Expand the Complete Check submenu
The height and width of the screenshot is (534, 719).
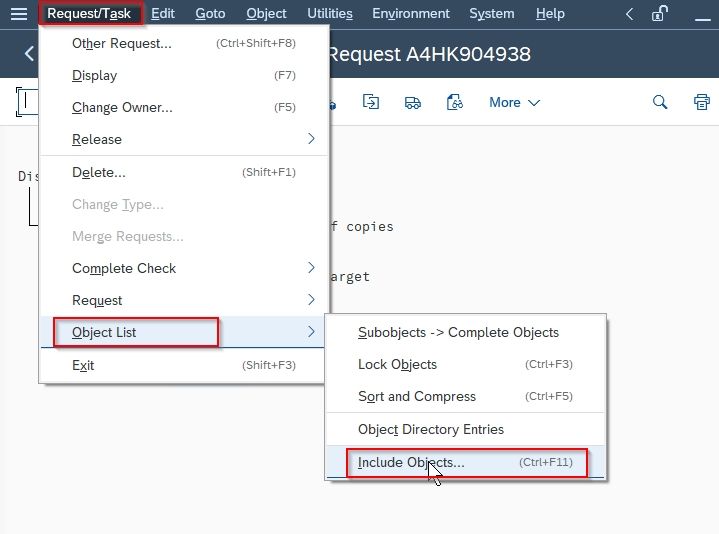tap(185, 268)
